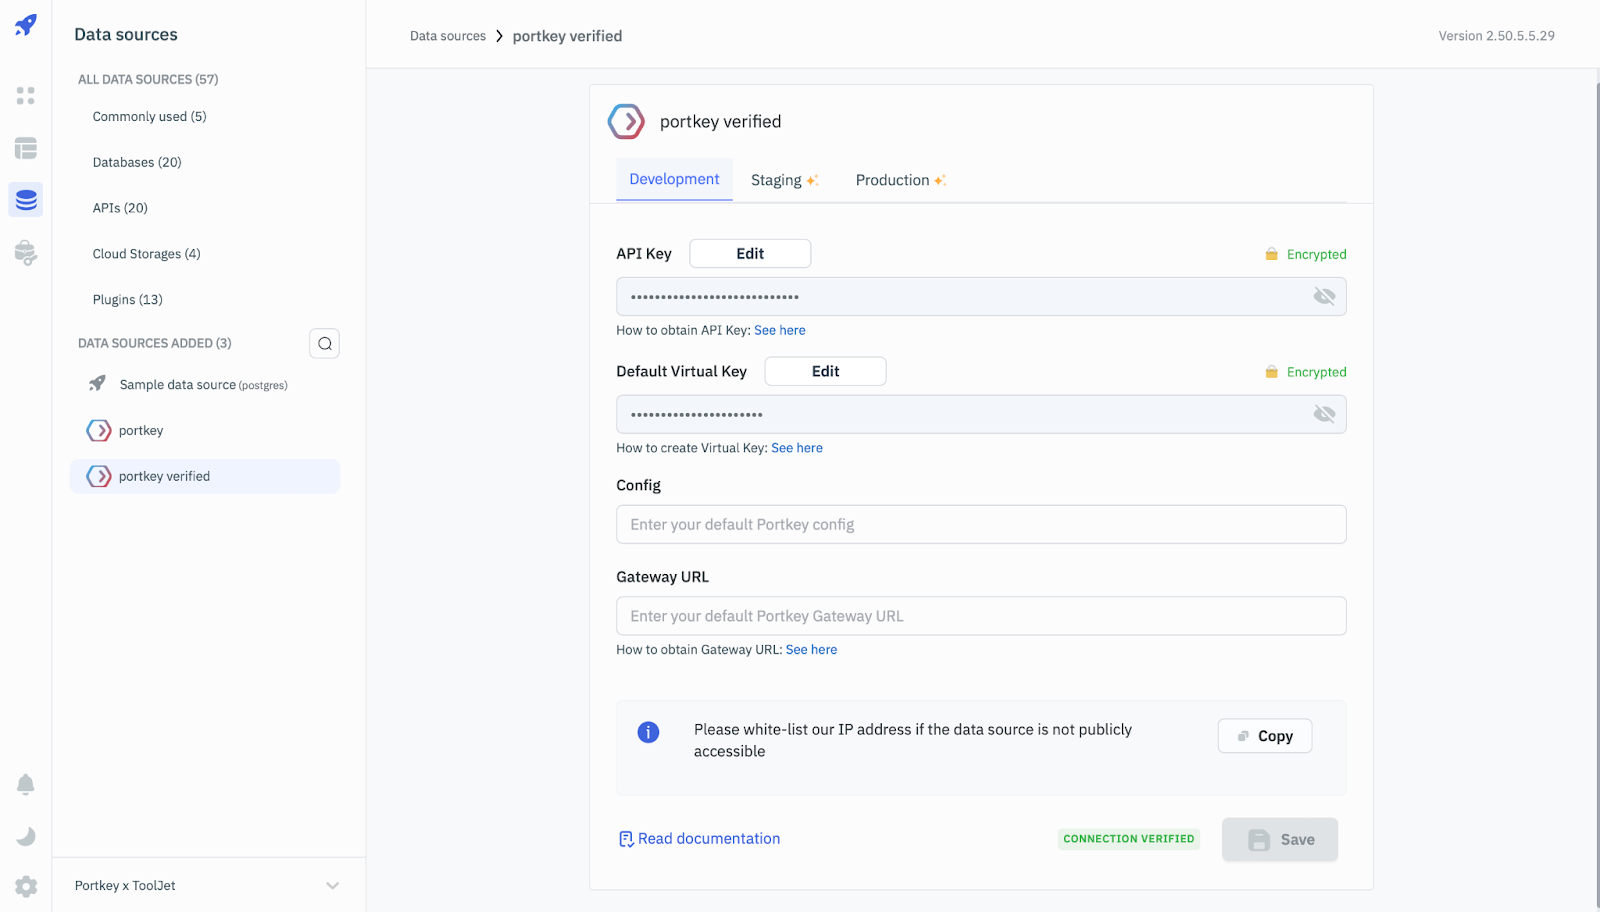Select portkey verified data source in sidebar
Viewport: 1600px width, 912px height.
coord(205,477)
